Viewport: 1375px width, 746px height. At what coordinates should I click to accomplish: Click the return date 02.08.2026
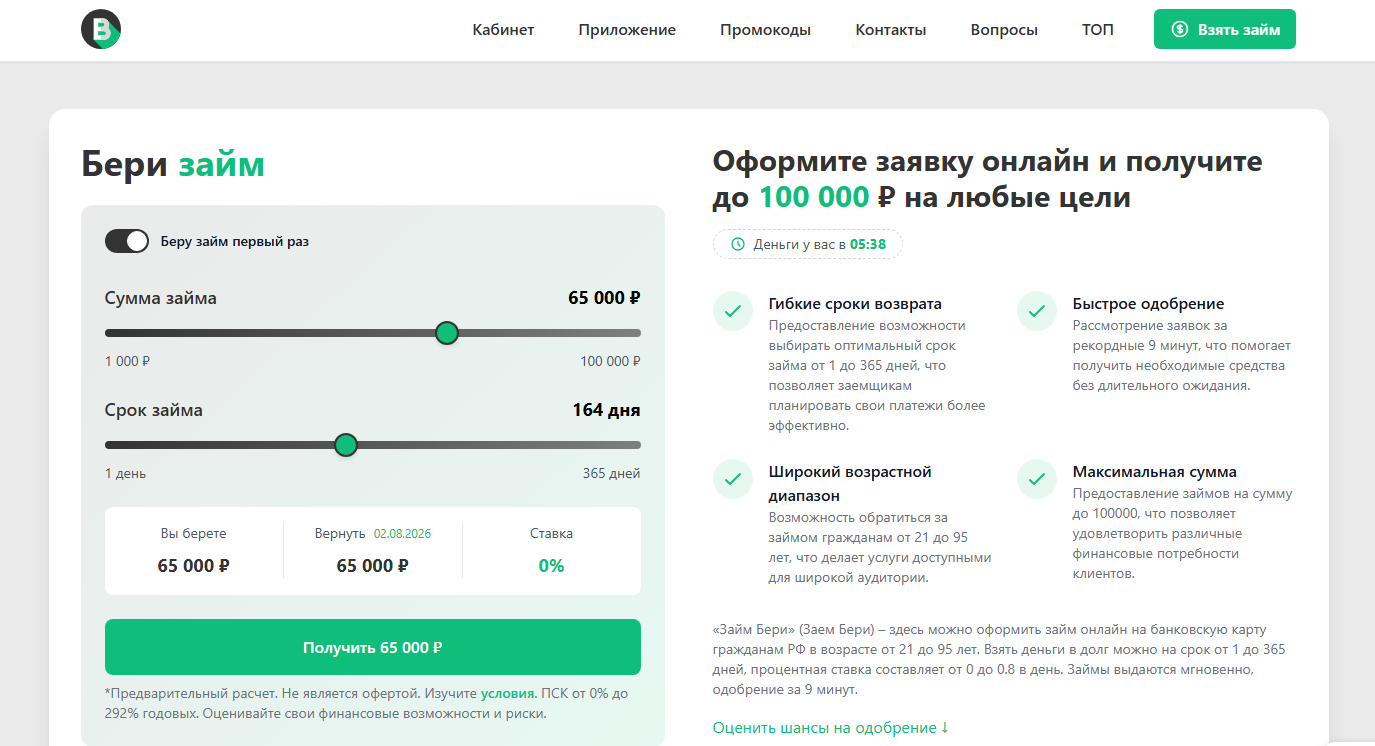point(402,534)
